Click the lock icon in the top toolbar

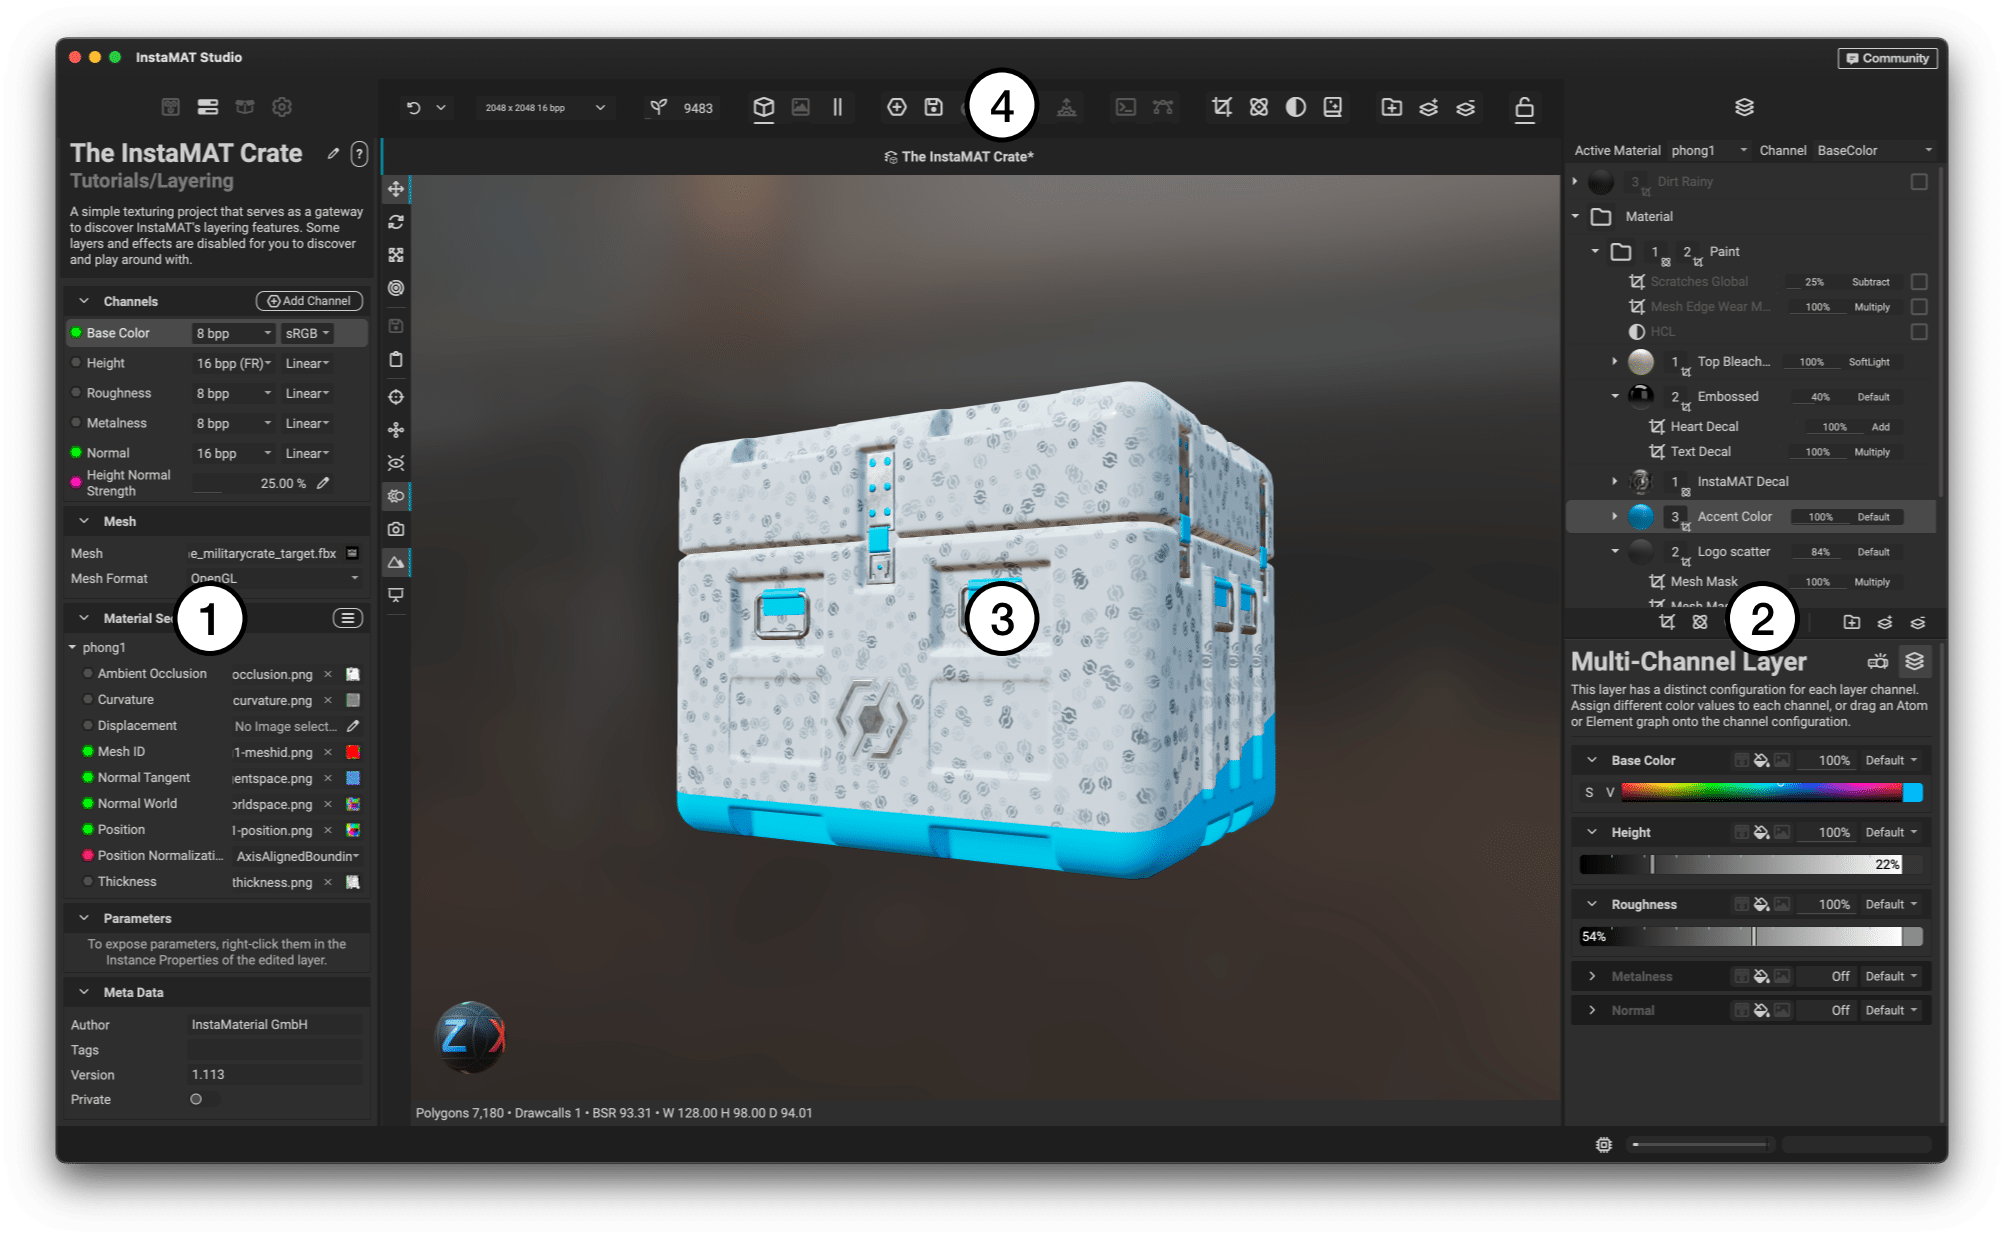pyautogui.click(x=1525, y=107)
